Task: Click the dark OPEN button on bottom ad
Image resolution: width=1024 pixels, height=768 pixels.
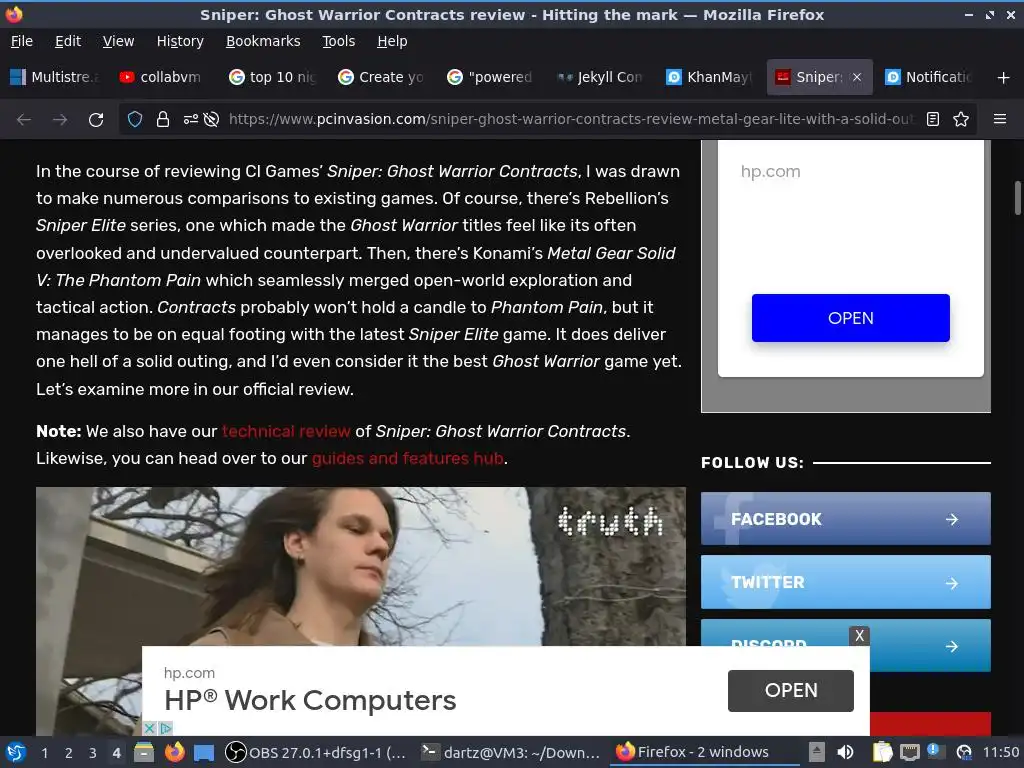Action: 790,690
